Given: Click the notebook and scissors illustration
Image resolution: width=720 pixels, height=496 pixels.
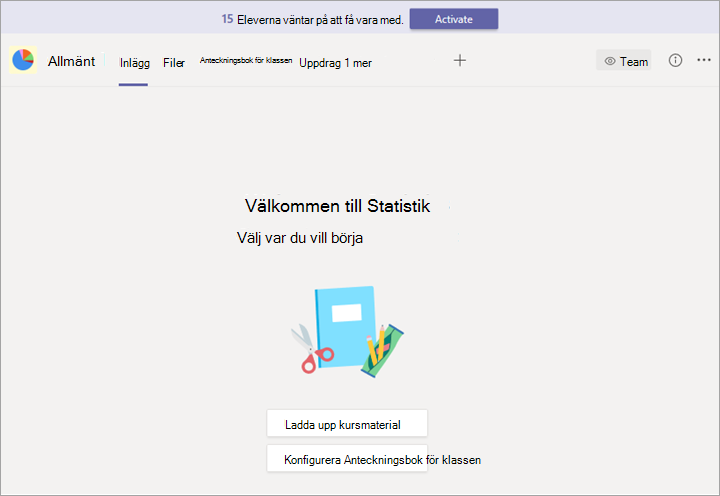Looking at the screenshot, I should (347, 332).
